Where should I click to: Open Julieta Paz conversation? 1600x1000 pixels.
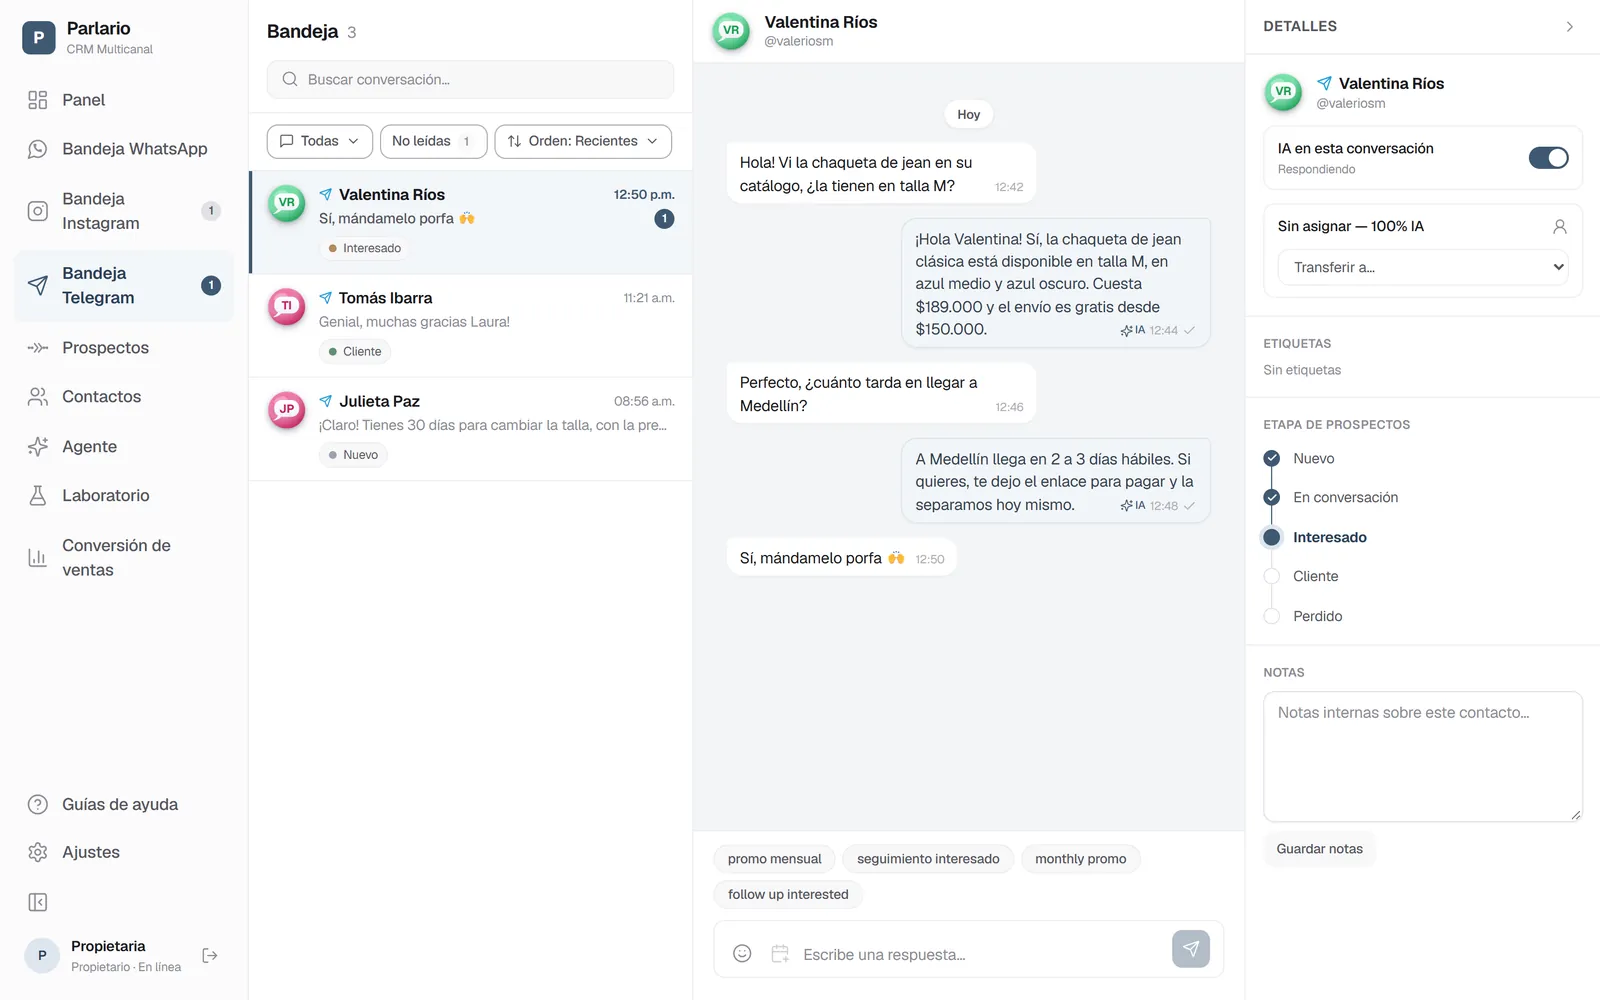point(471,429)
